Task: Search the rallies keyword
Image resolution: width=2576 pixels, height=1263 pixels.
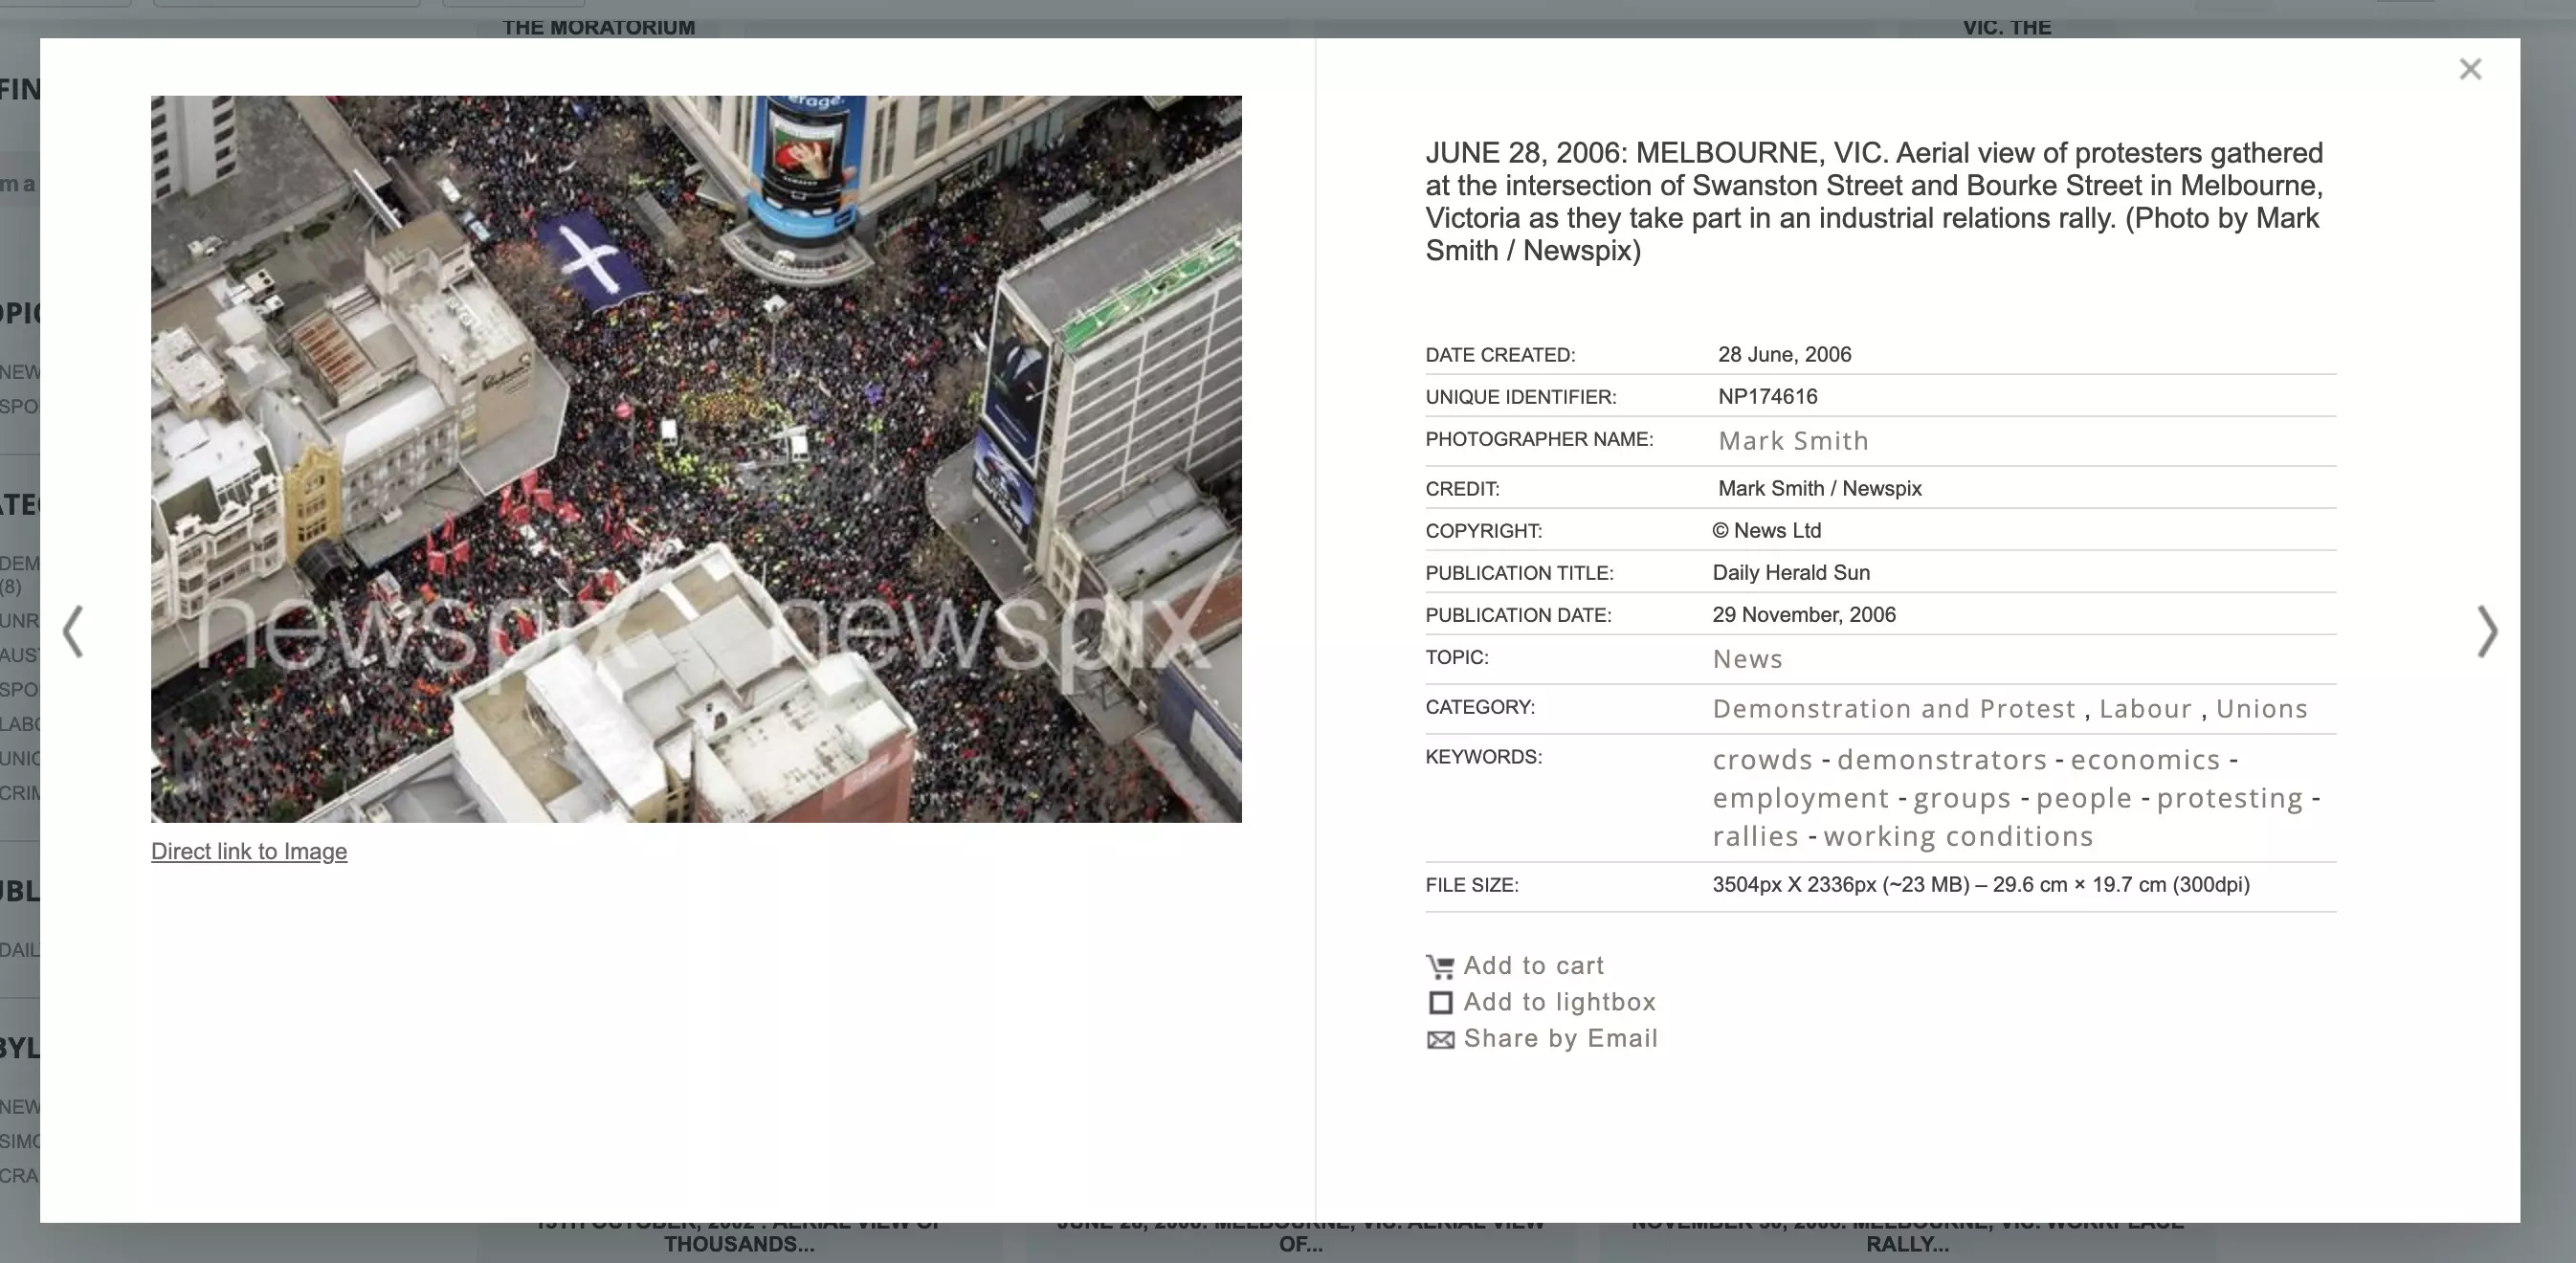Action: (1755, 836)
